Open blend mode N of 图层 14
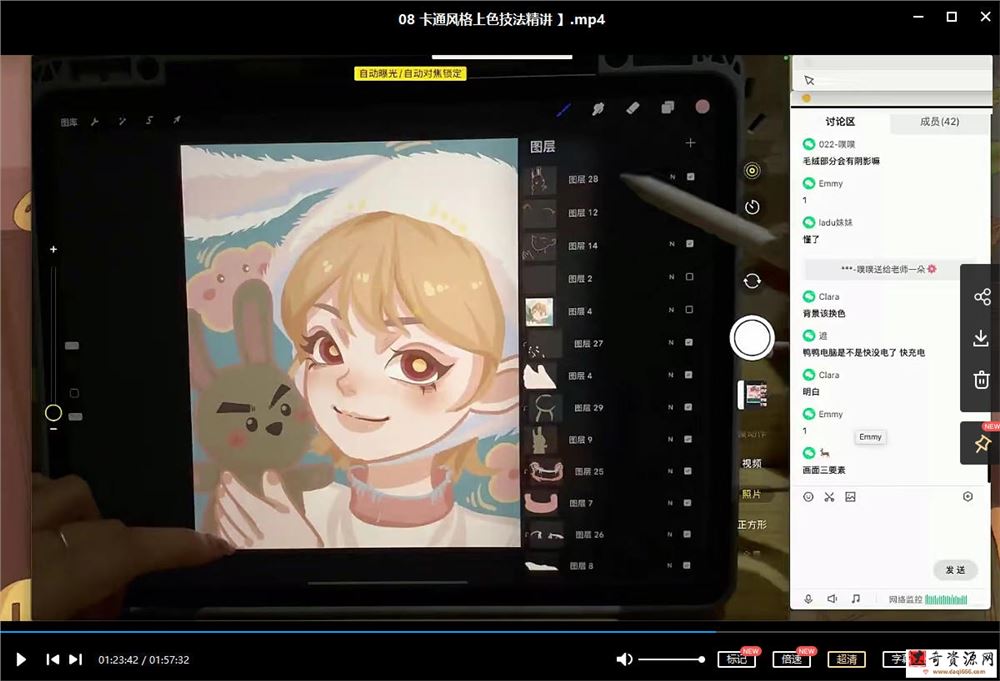 tap(672, 244)
